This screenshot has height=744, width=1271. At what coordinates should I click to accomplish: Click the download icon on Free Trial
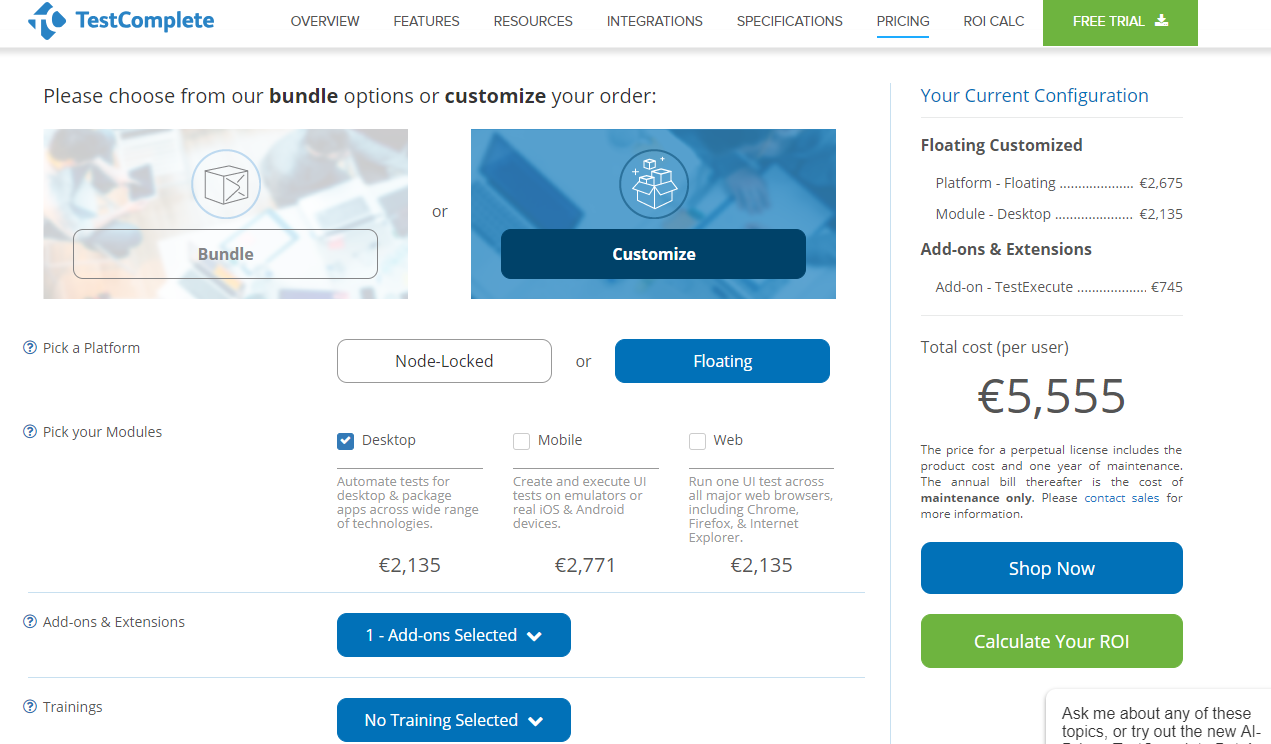coord(1161,20)
